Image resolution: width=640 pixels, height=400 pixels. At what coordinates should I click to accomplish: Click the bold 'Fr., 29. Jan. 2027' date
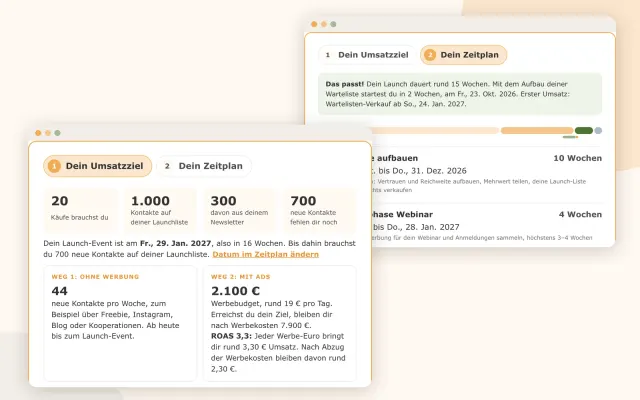(x=176, y=243)
